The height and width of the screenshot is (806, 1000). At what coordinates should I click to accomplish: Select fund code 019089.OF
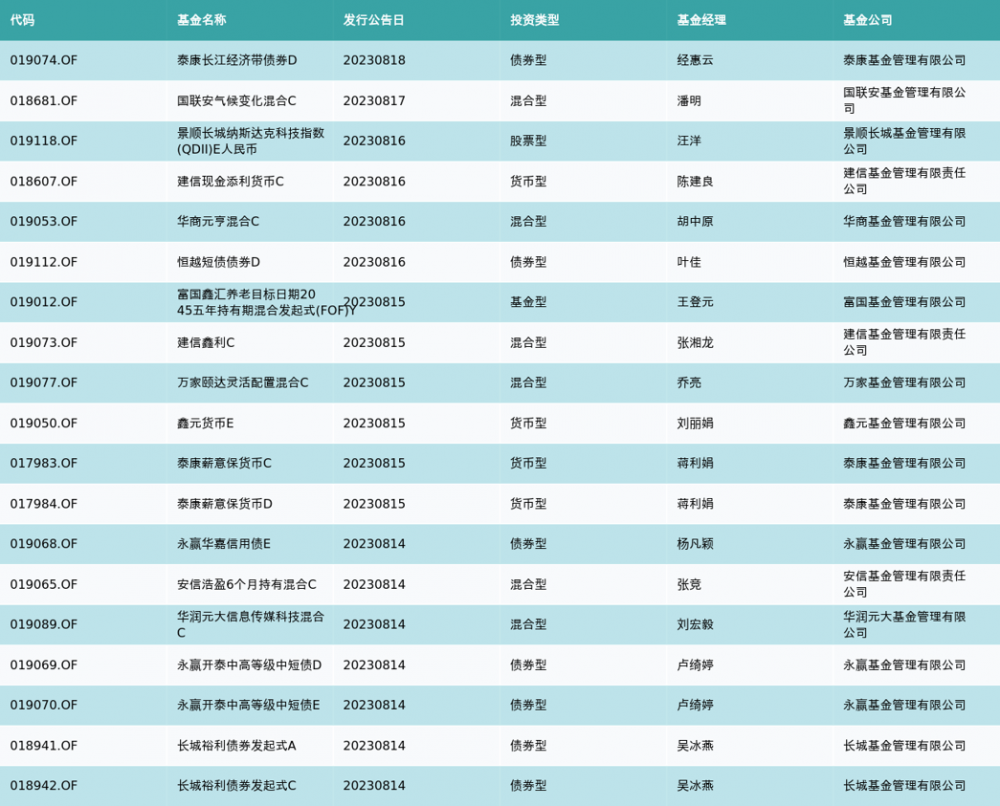tap(43, 625)
